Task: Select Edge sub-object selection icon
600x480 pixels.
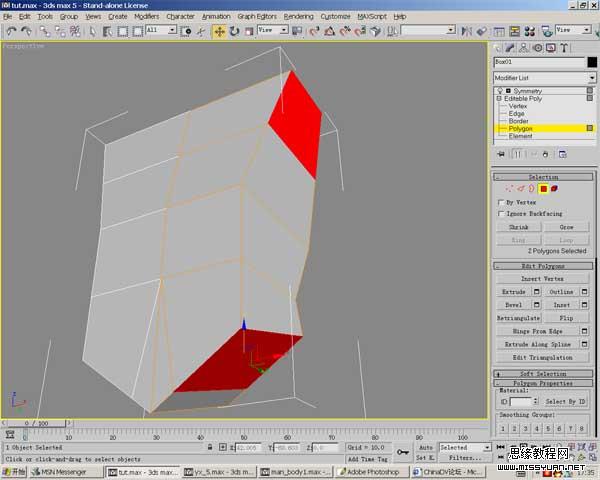Action: 520,188
